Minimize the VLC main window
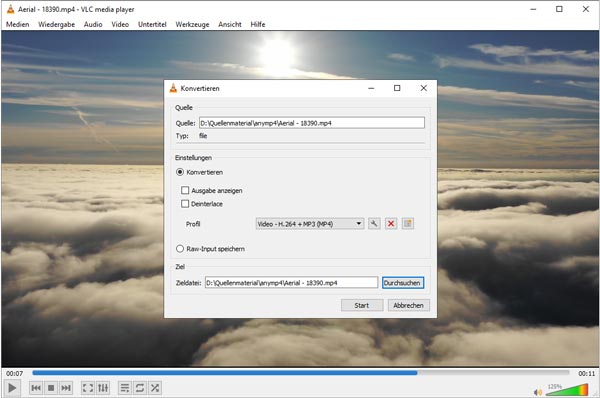The height and width of the screenshot is (398, 600). point(533,9)
